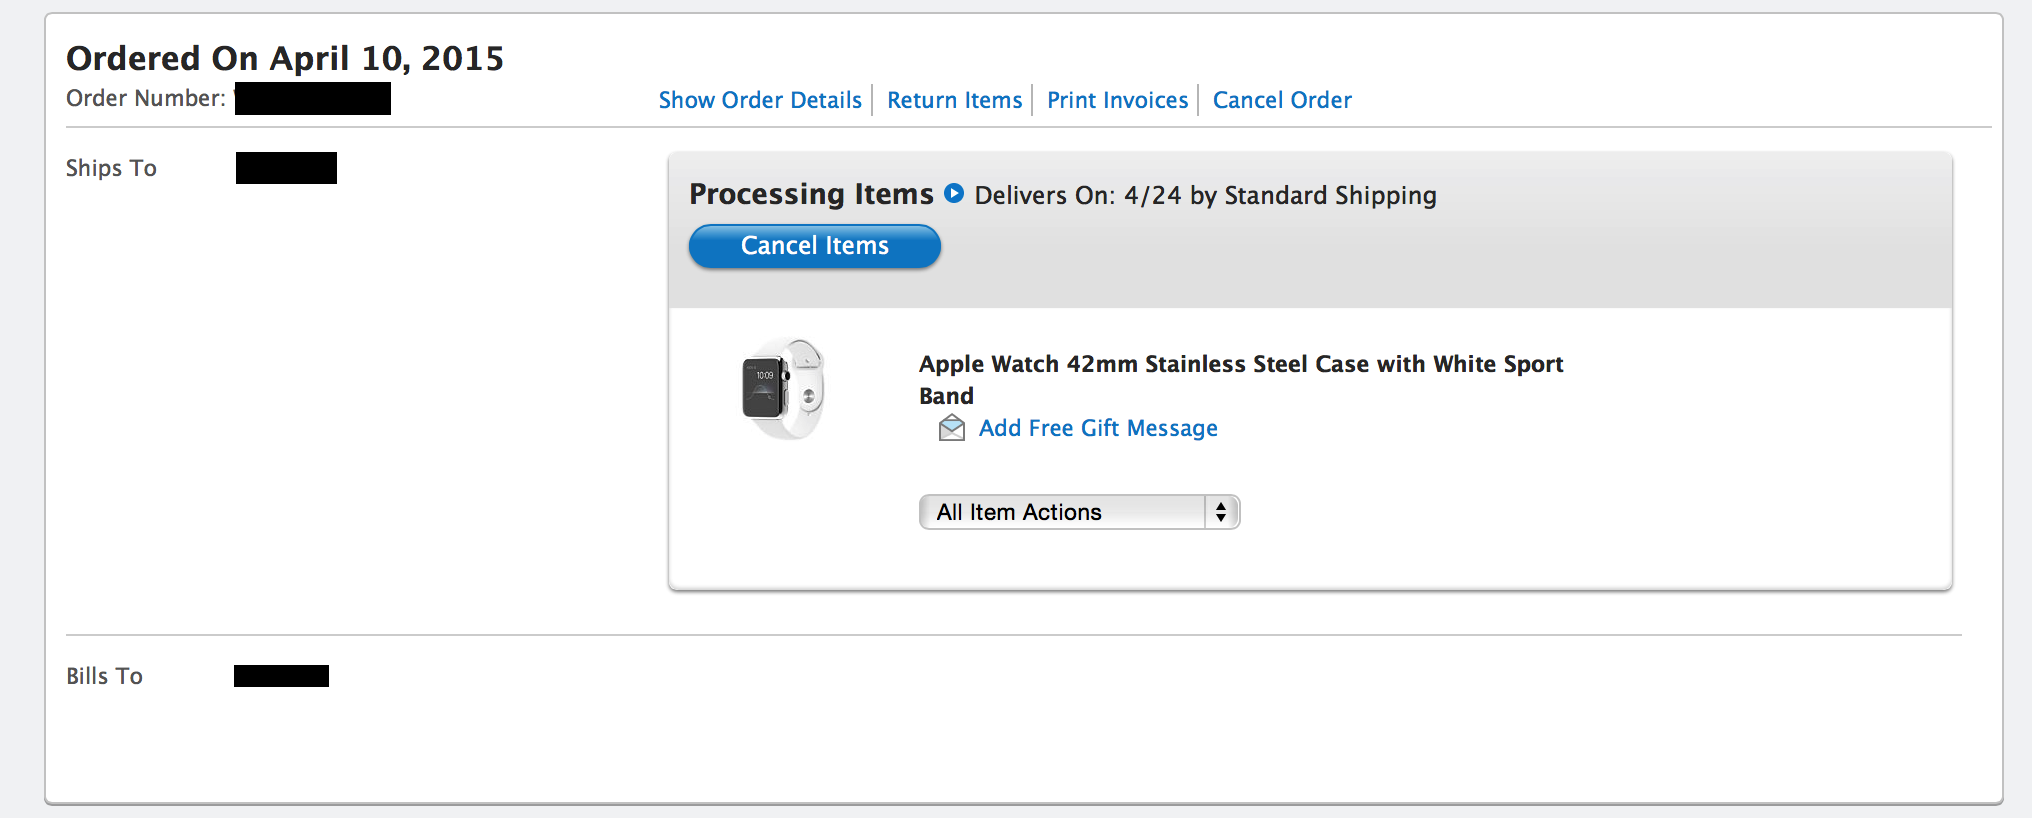Image resolution: width=2032 pixels, height=818 pixels.
Task: Click the Processing Items heading
Action: coord(811,194)
